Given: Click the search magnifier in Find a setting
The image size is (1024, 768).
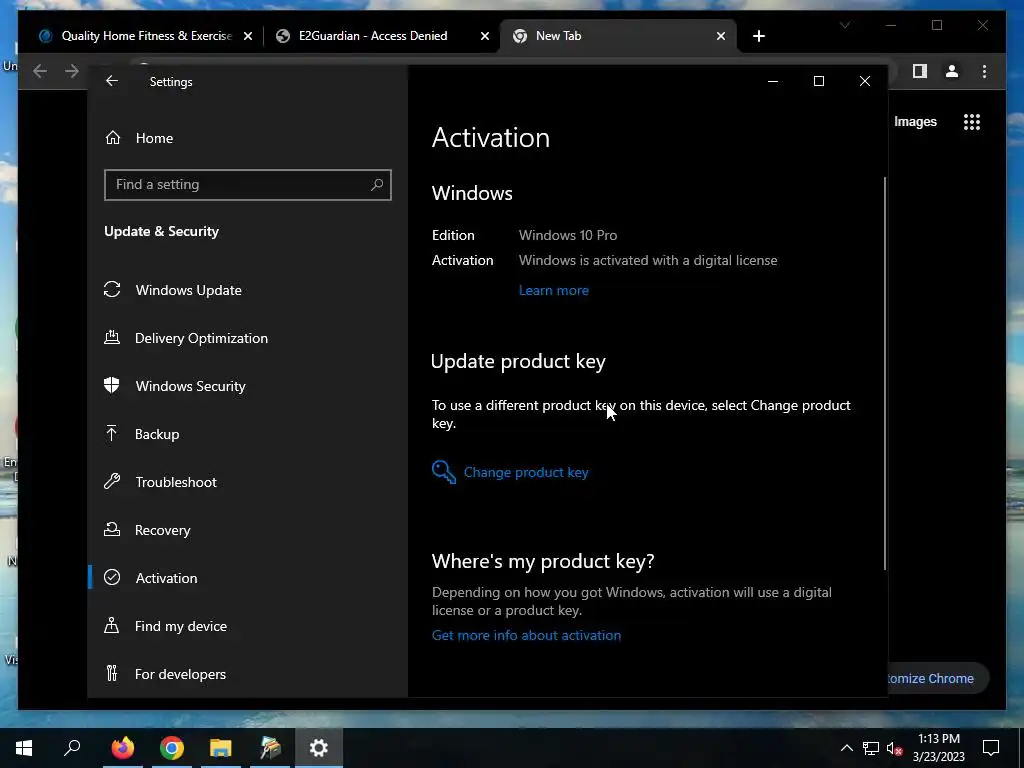Looking at the screenshot, I should pyautogui.click(x=377, y=185).
